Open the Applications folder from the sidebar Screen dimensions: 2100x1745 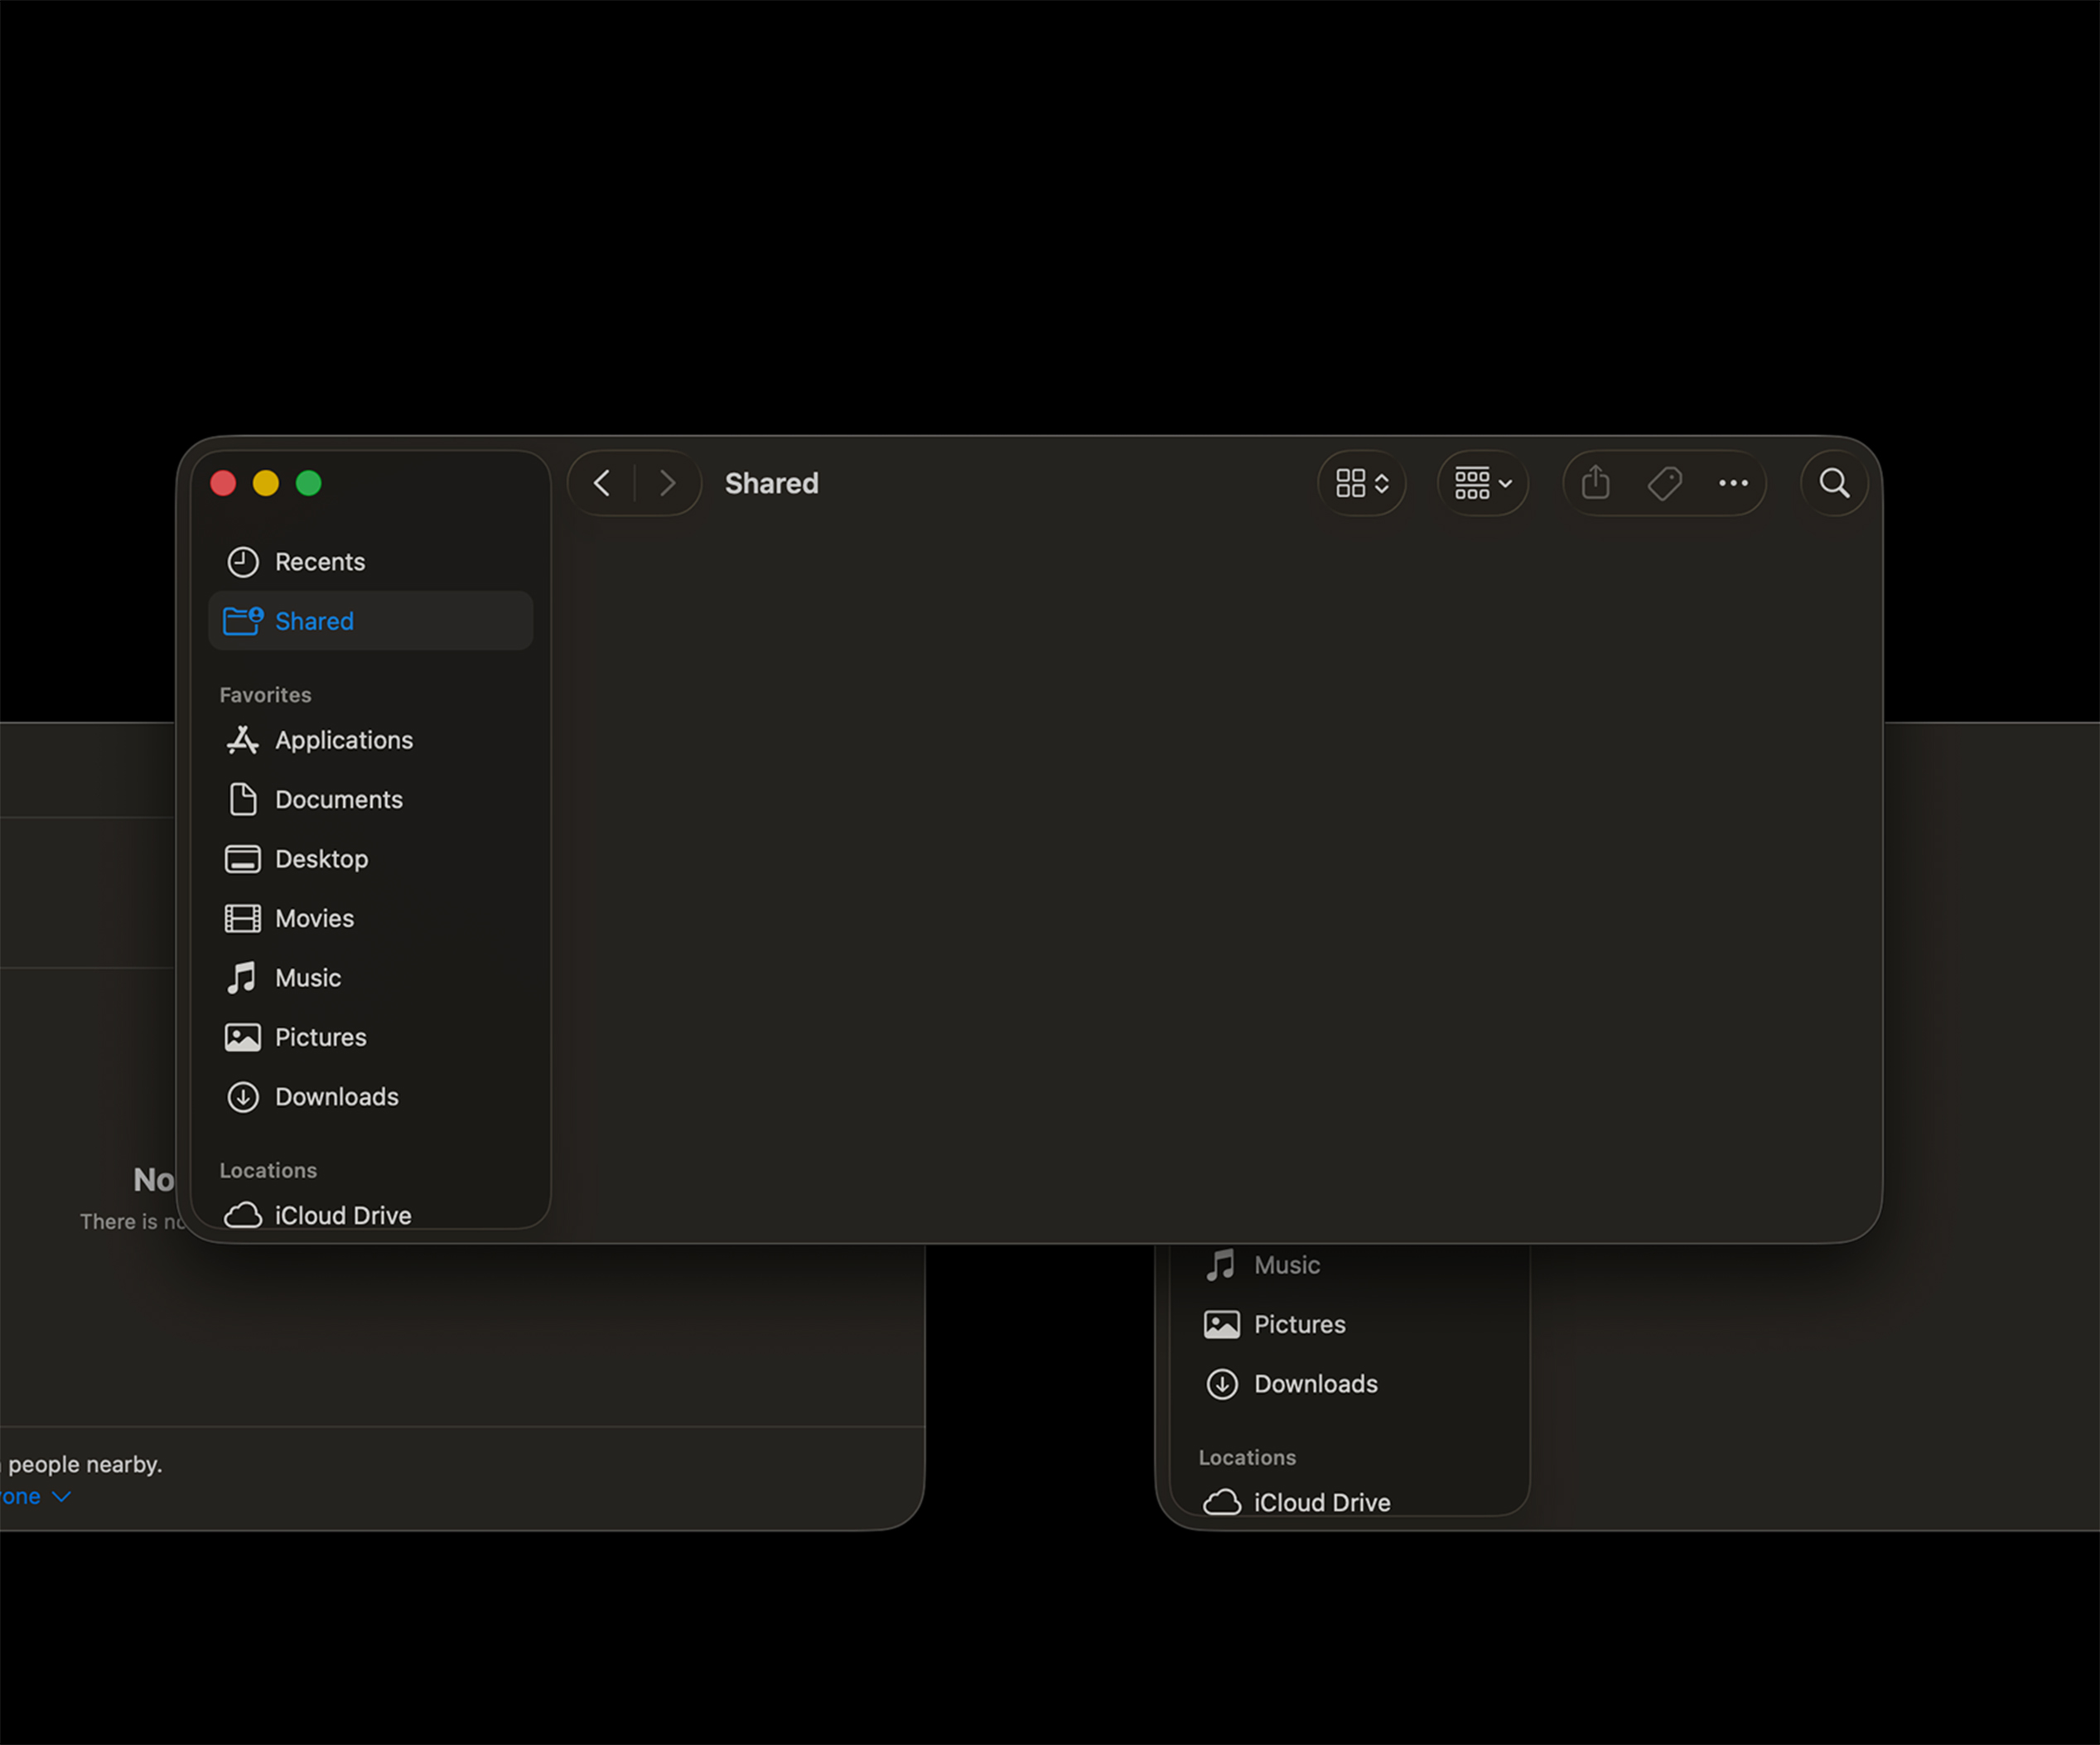(344, 740)
